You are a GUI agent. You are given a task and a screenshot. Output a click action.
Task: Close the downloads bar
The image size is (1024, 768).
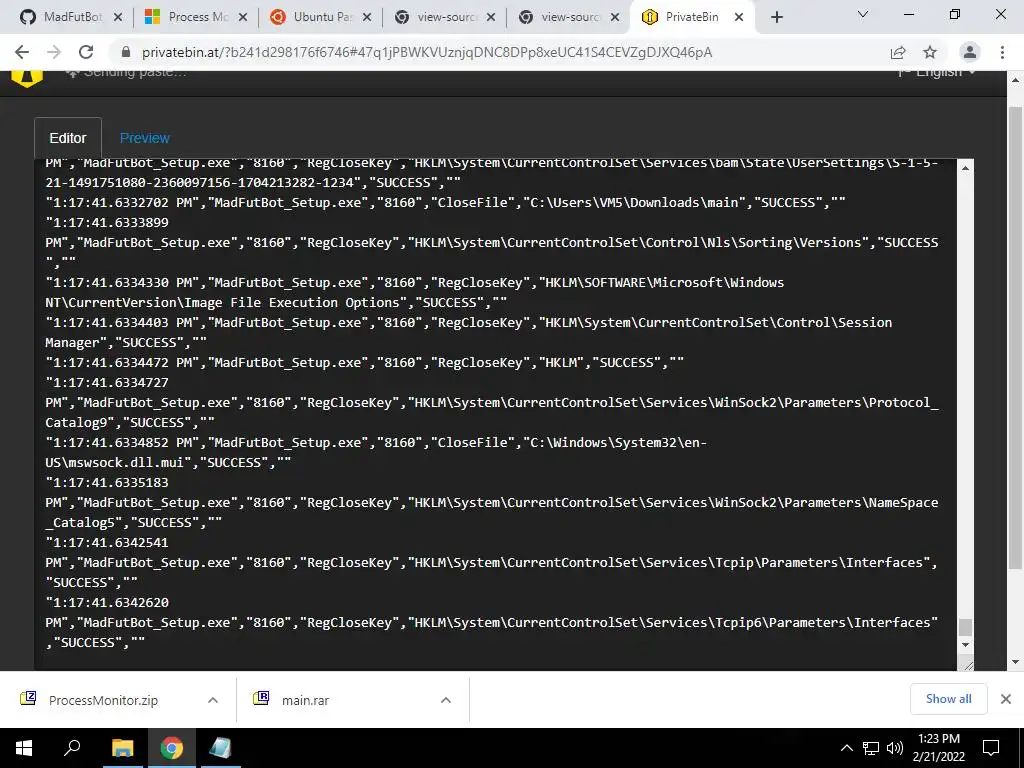(1006, 699)
